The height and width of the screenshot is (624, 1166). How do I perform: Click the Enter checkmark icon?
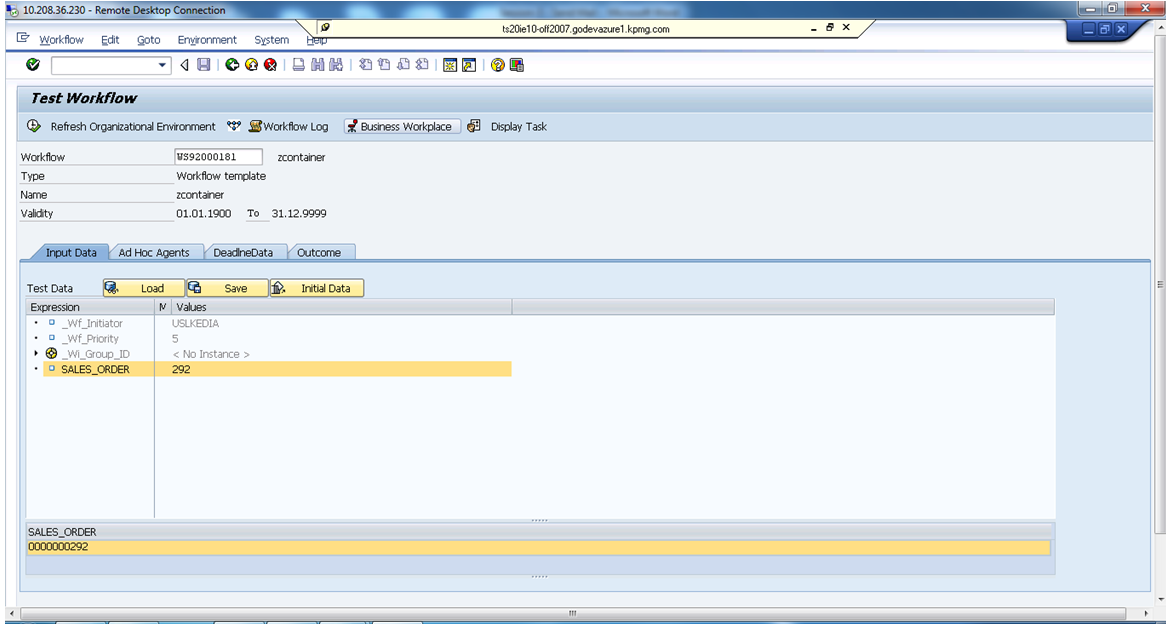31,66
